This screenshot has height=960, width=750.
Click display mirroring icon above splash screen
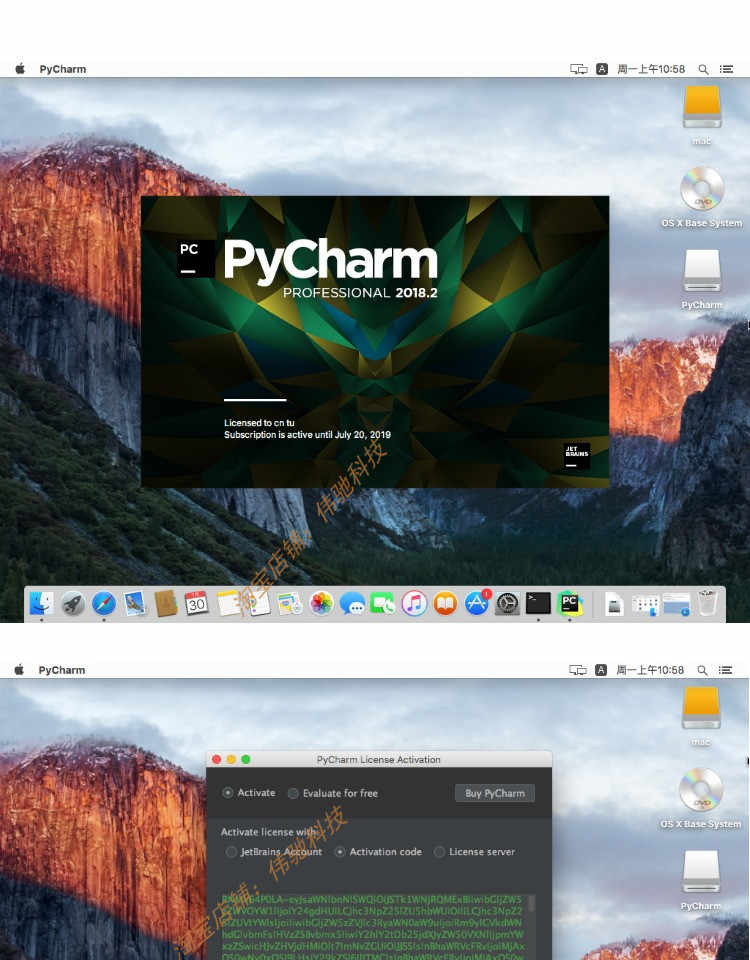[x=579, y=69]
